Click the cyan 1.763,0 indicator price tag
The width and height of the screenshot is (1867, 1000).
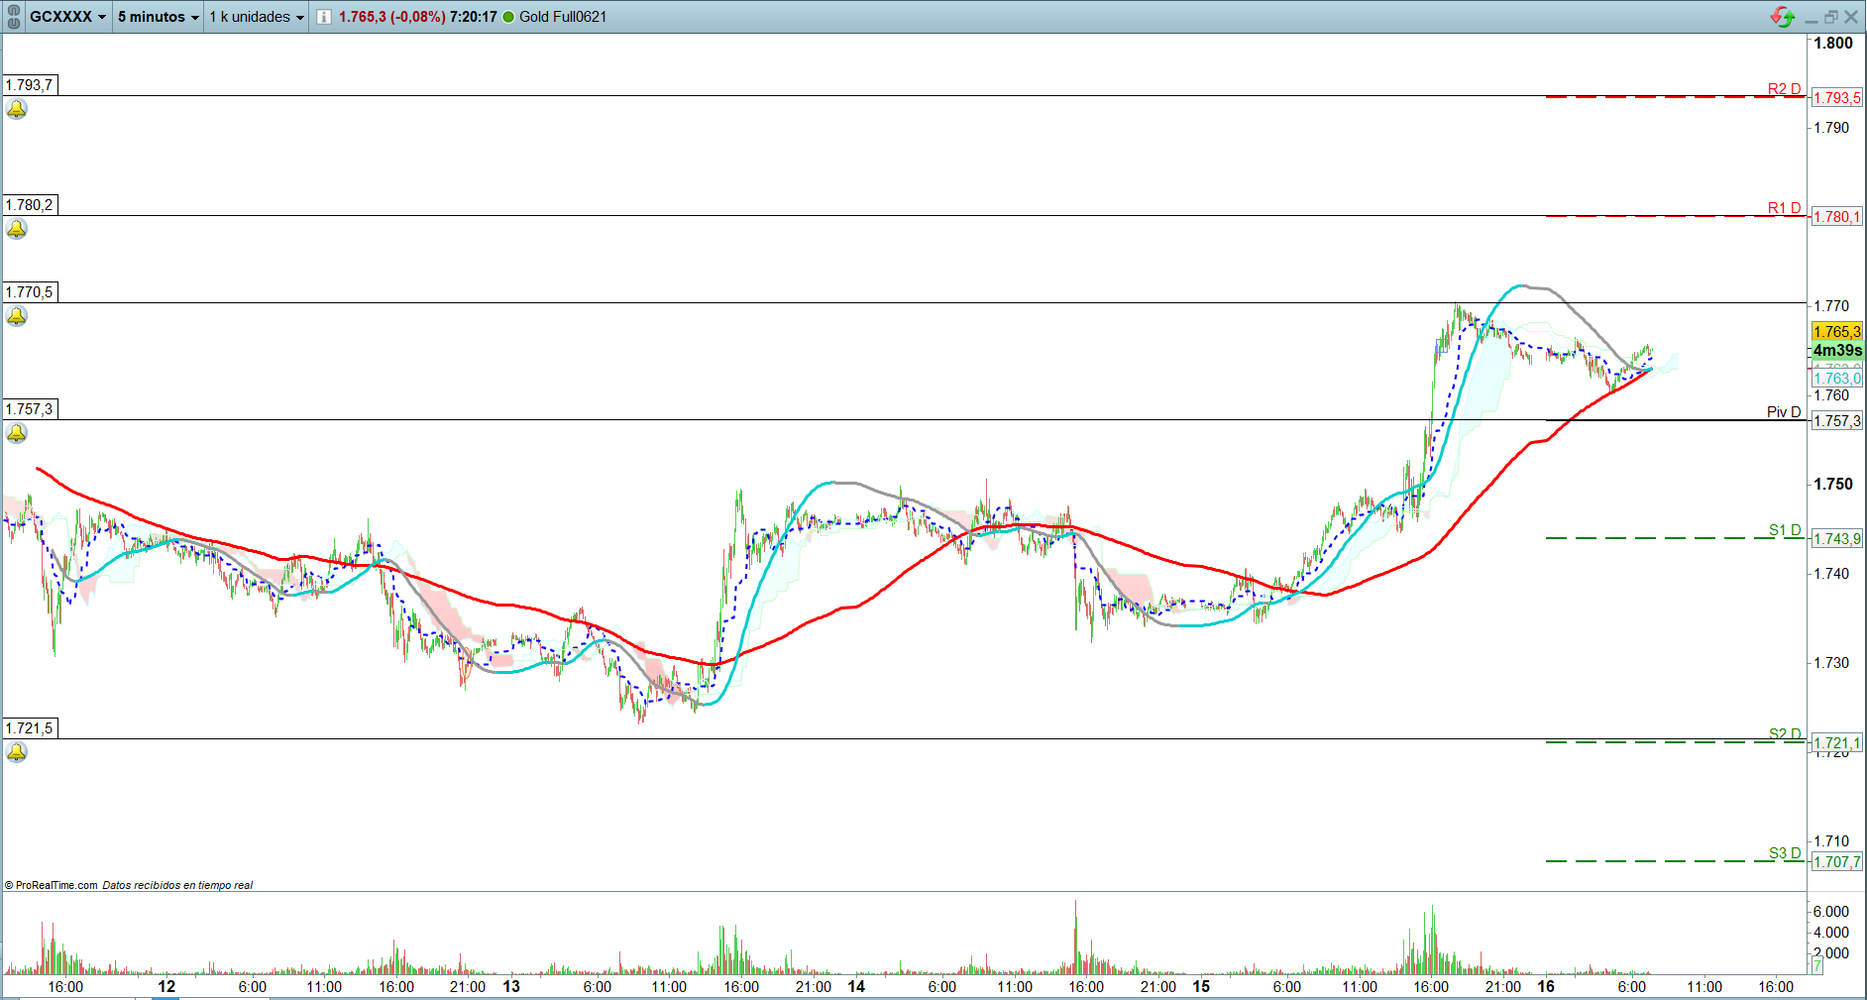point(1837,378)
